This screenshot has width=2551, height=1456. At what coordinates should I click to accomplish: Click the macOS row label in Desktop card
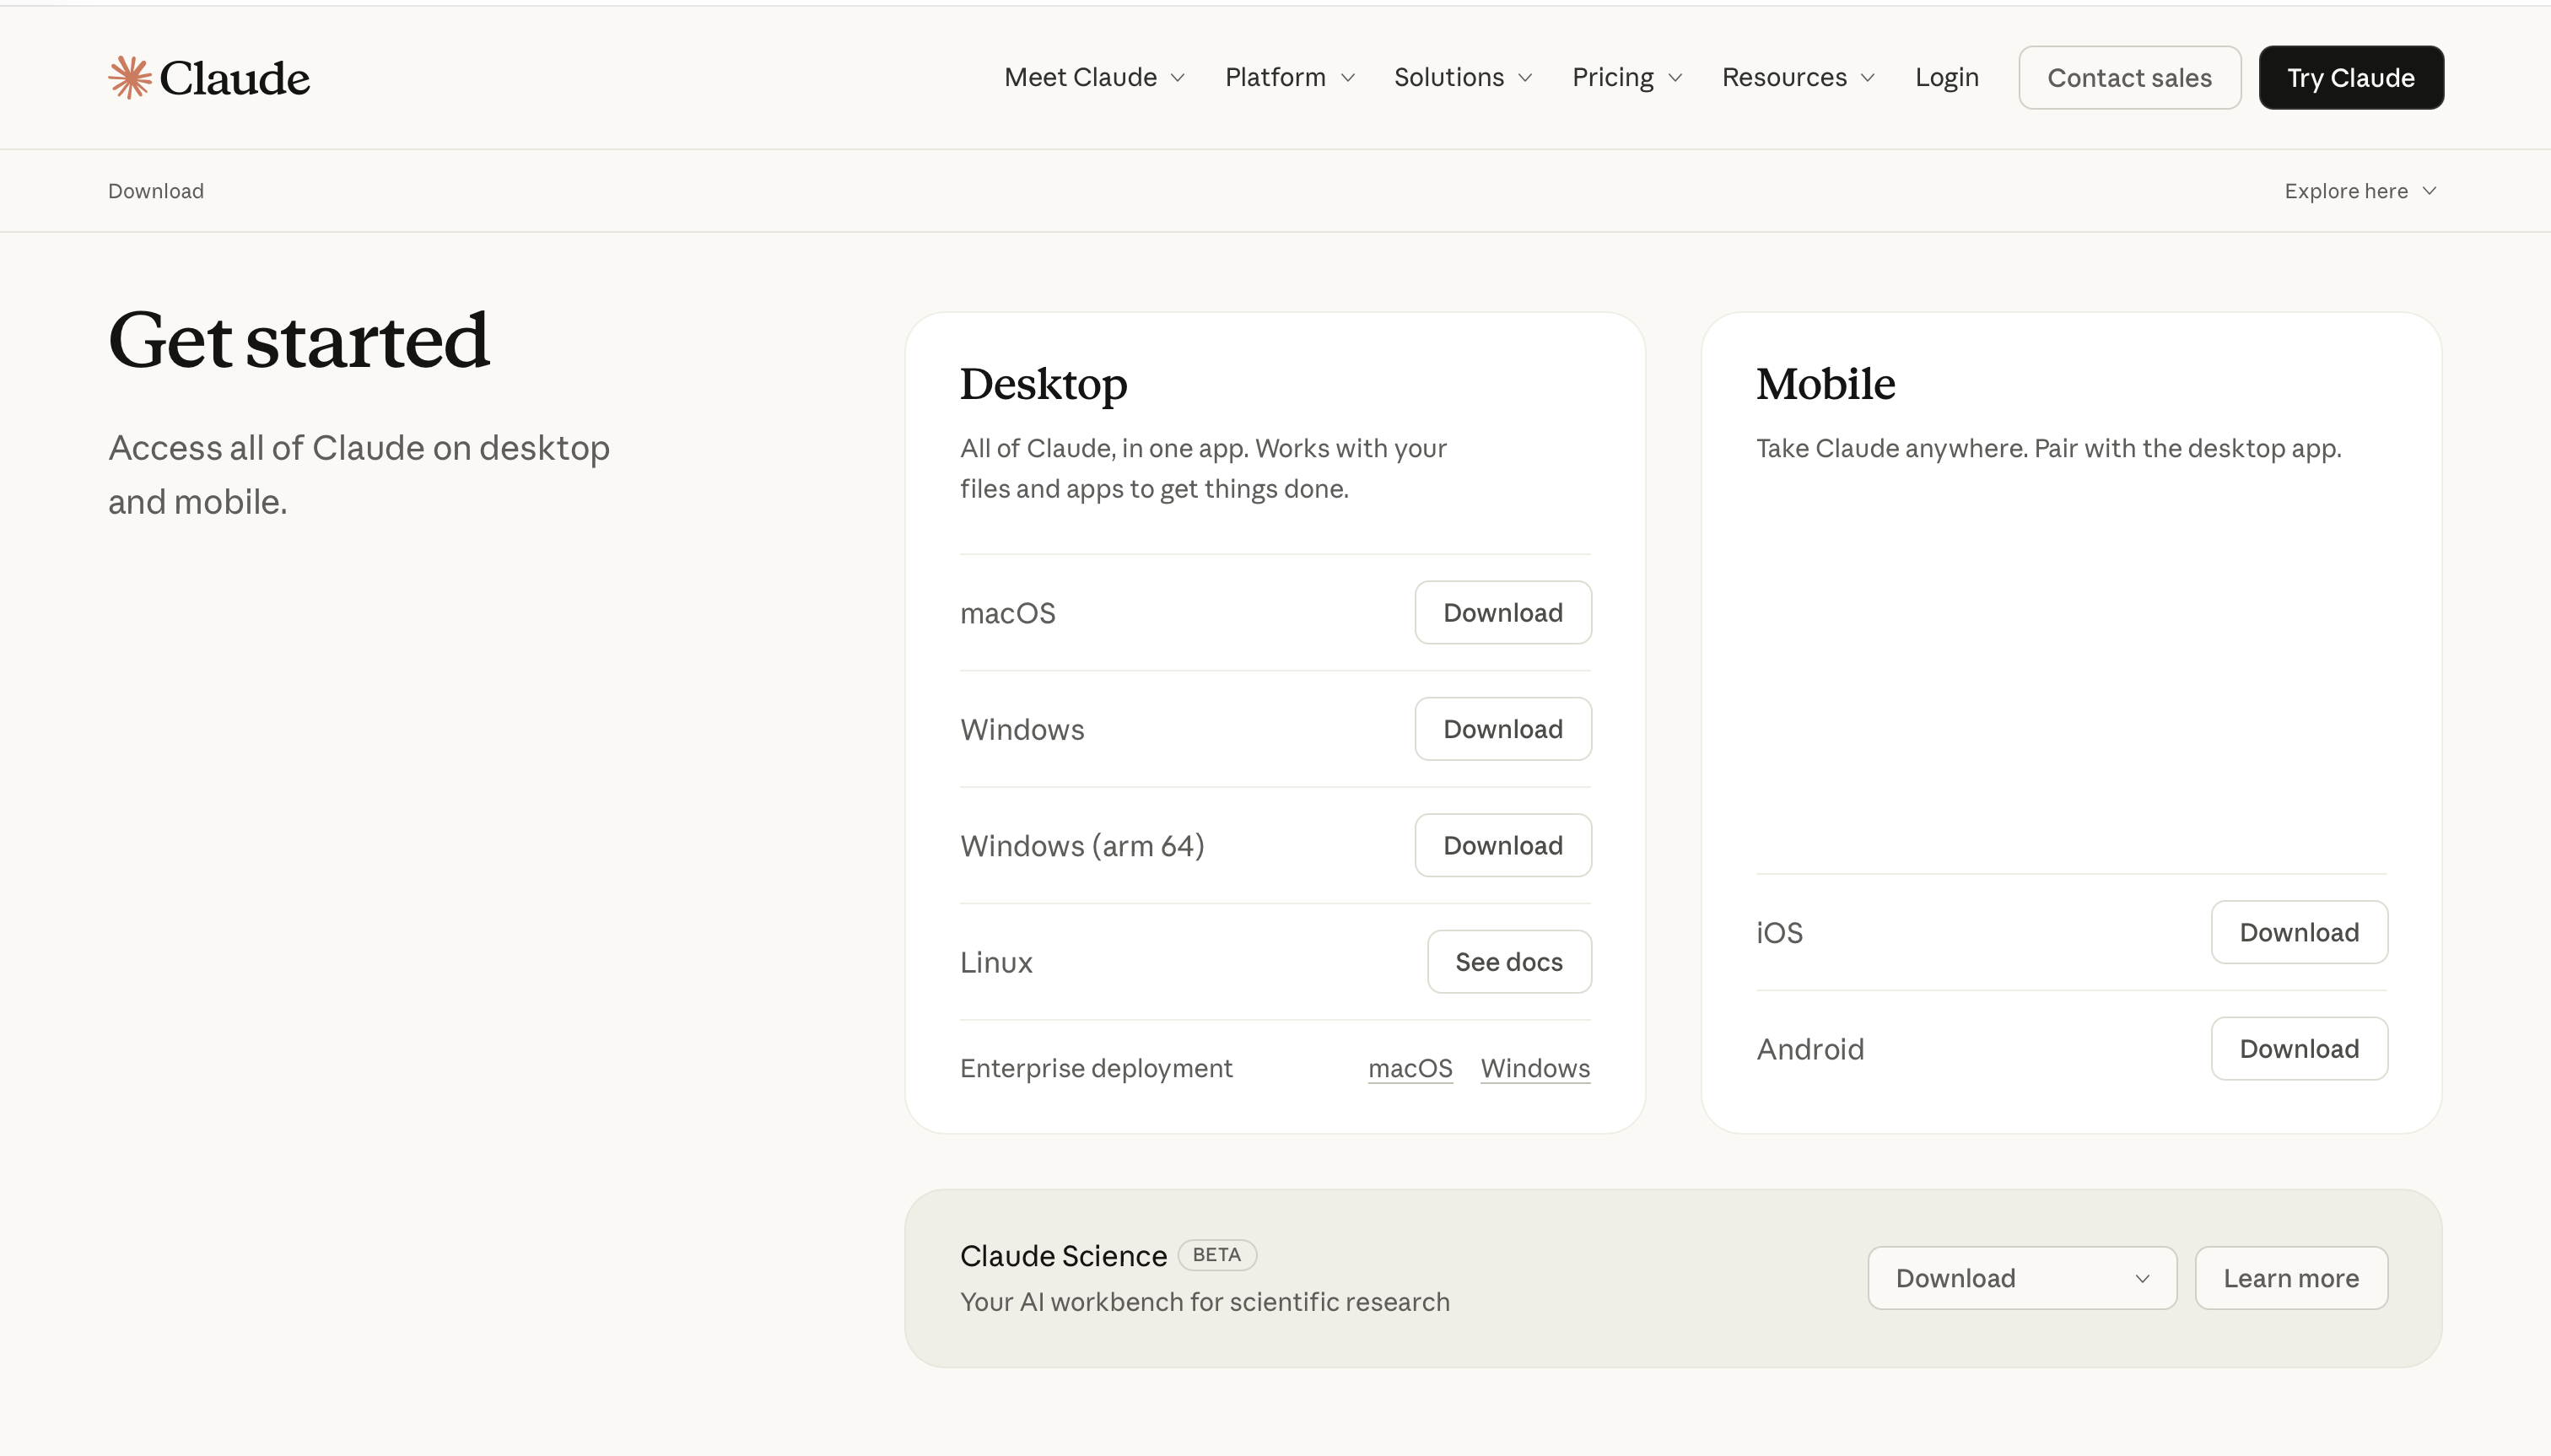point(1007,613)
